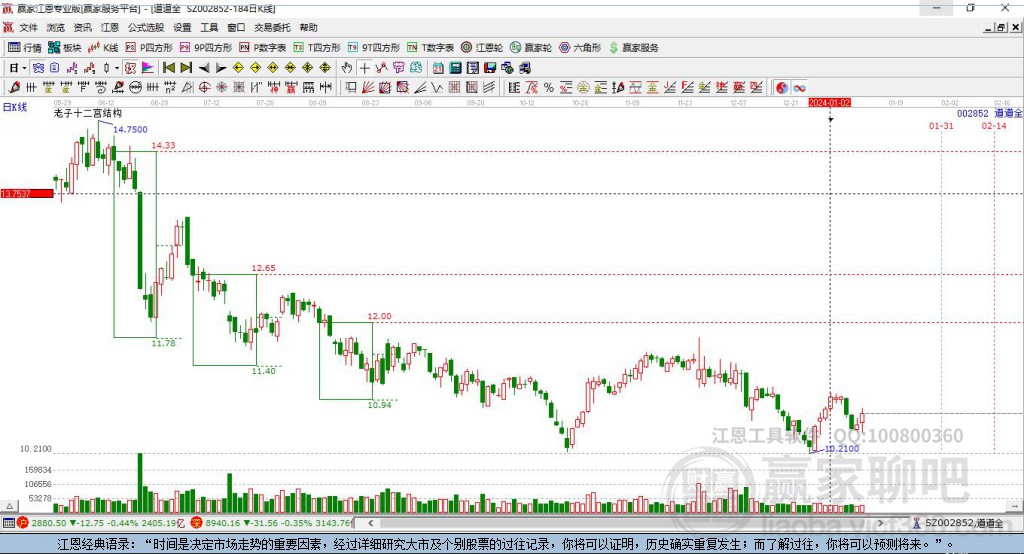This screenshot has width=1024, height=554.
Task: Open the P四方形 tool
Action: point(149,48)
